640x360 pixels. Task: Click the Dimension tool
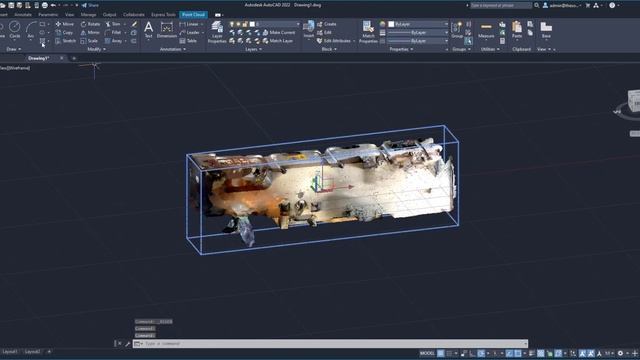pyautogui.click(x=167, y=30)
